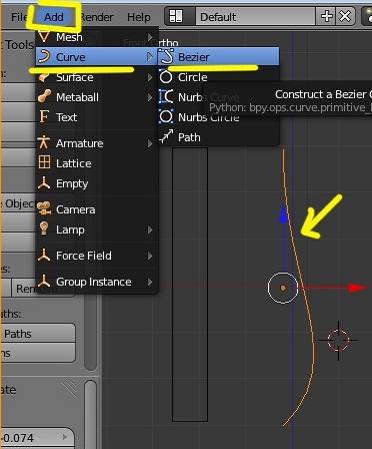Choose Bezier from the Curve submenu
This screenshot has height=449, width=372.
click(x=219, y=57)
